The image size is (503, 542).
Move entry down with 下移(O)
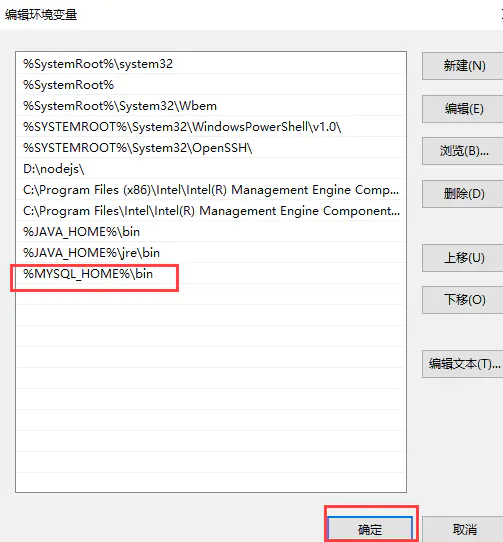(x=463, y=300)
